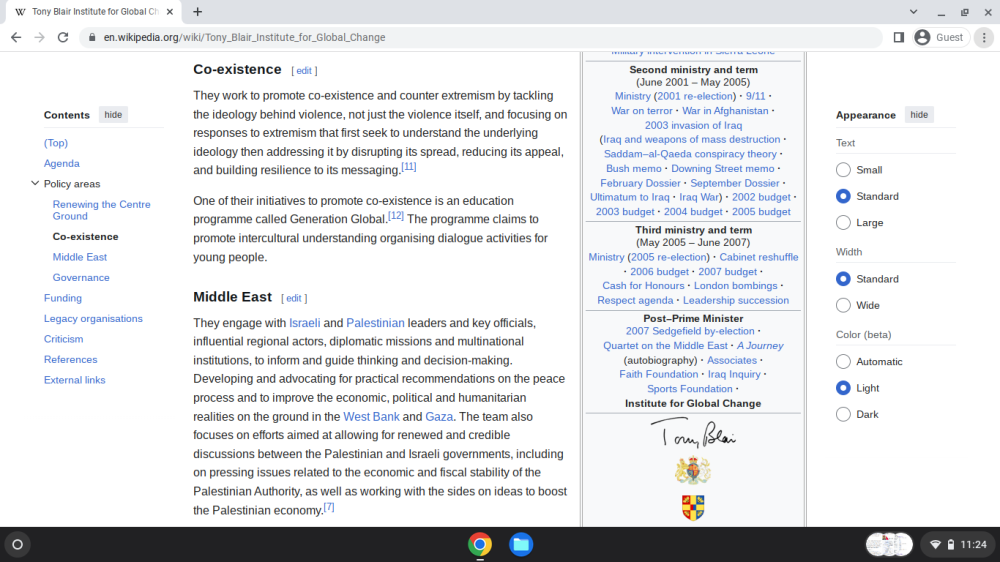Close the Tony Blair Institute tab
1000x562 pixels.
pos(170,11)
